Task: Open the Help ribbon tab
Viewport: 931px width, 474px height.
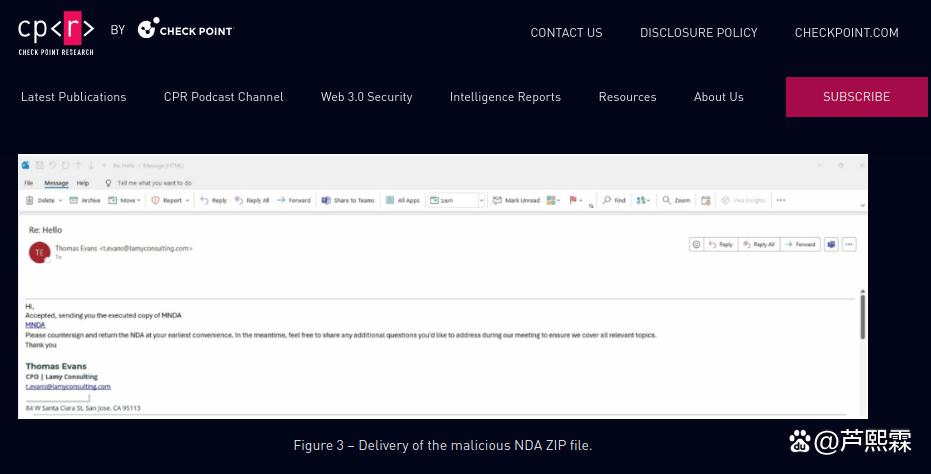Action: pos(83,183)
